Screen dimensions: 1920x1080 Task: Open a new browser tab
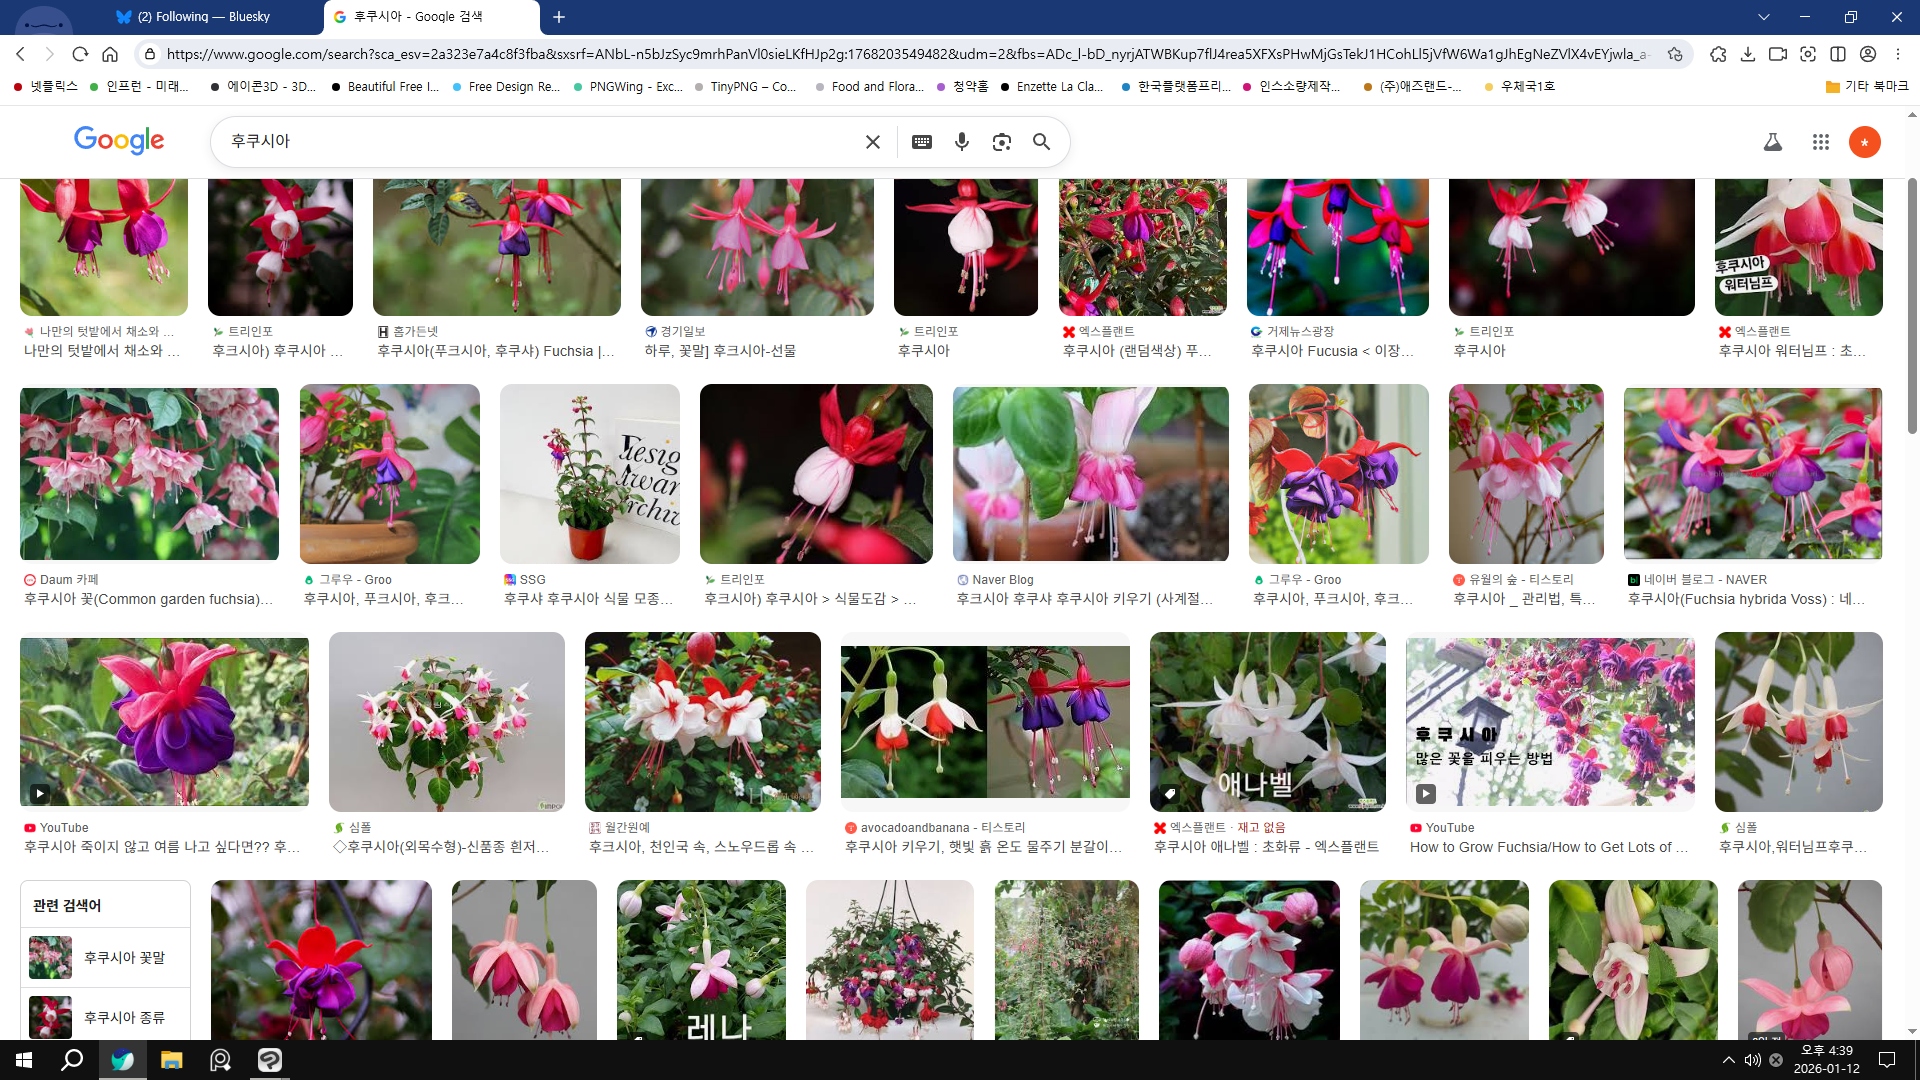tap(559, 17)
